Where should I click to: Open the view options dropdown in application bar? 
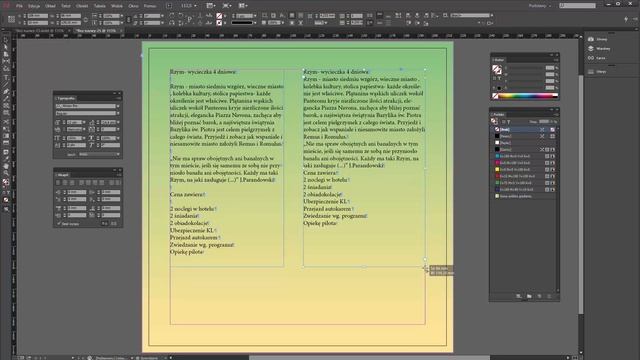tap(211, 6)
